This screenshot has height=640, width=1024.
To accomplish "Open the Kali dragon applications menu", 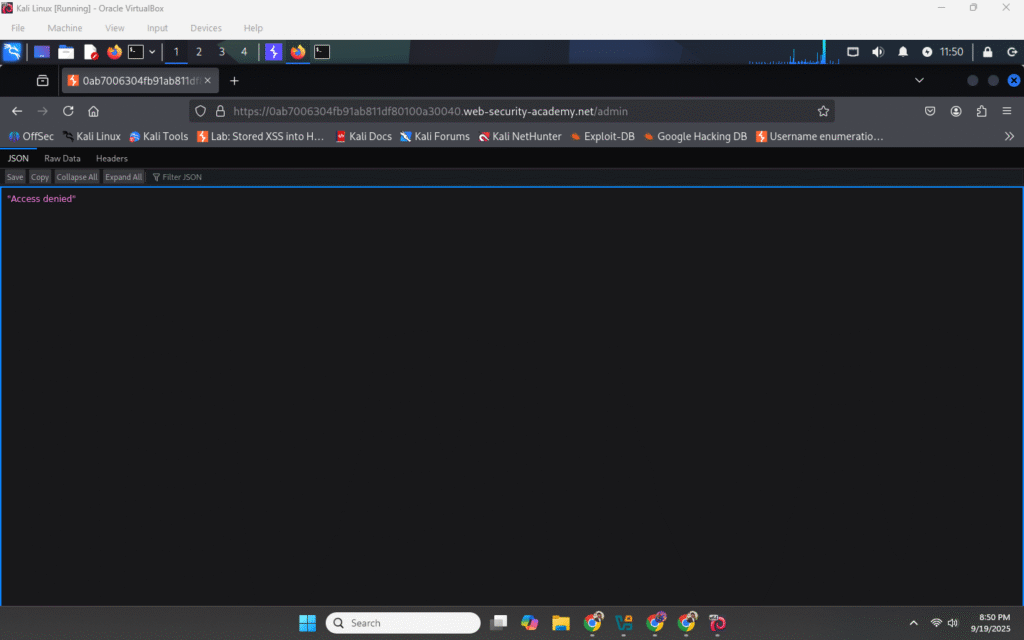I will pyautogui.click(x=12, y=52).
